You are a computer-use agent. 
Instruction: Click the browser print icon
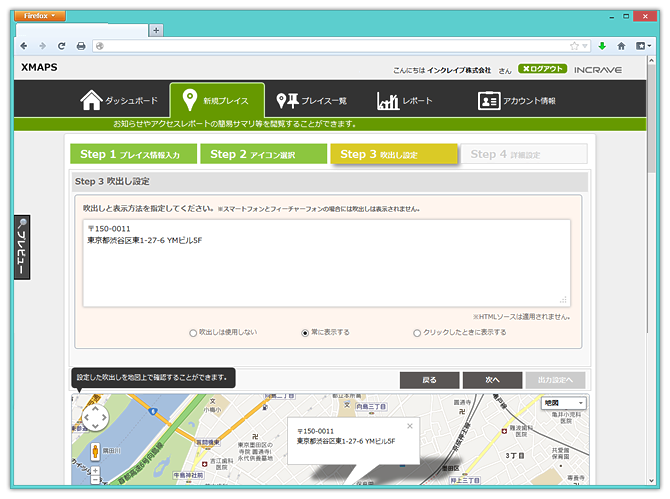pos(81,46)
